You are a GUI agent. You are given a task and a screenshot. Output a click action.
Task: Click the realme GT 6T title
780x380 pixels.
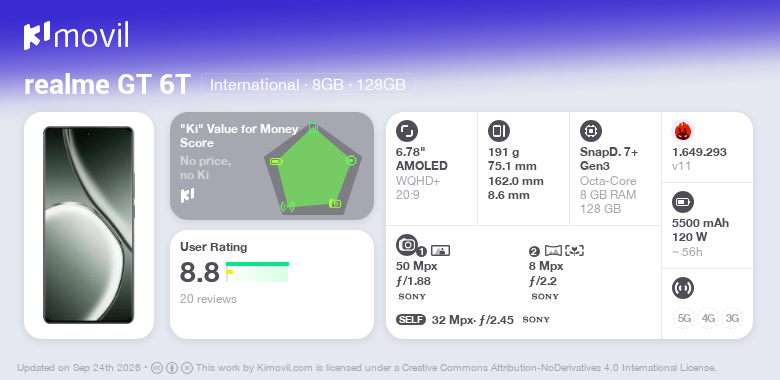107,85
